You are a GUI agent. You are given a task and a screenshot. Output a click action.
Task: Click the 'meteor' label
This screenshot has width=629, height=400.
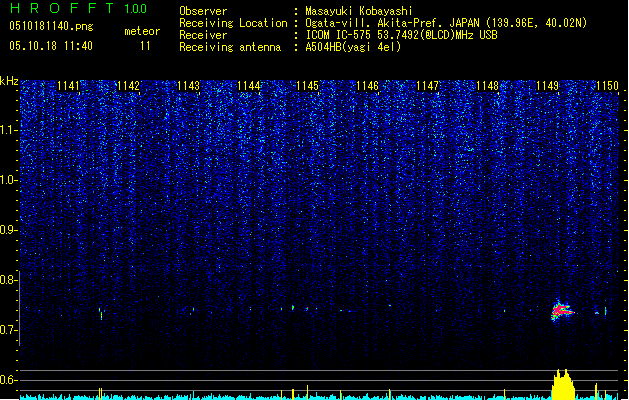(x=142, y=31)
